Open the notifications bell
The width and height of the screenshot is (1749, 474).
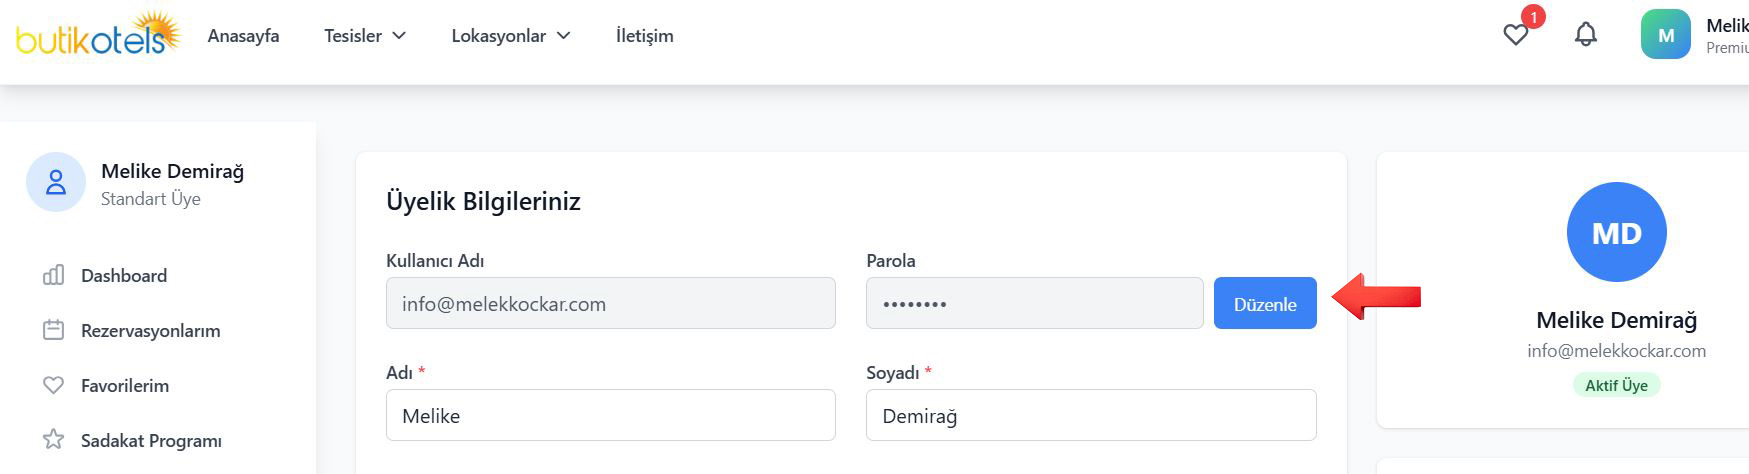pos(1586,35)
